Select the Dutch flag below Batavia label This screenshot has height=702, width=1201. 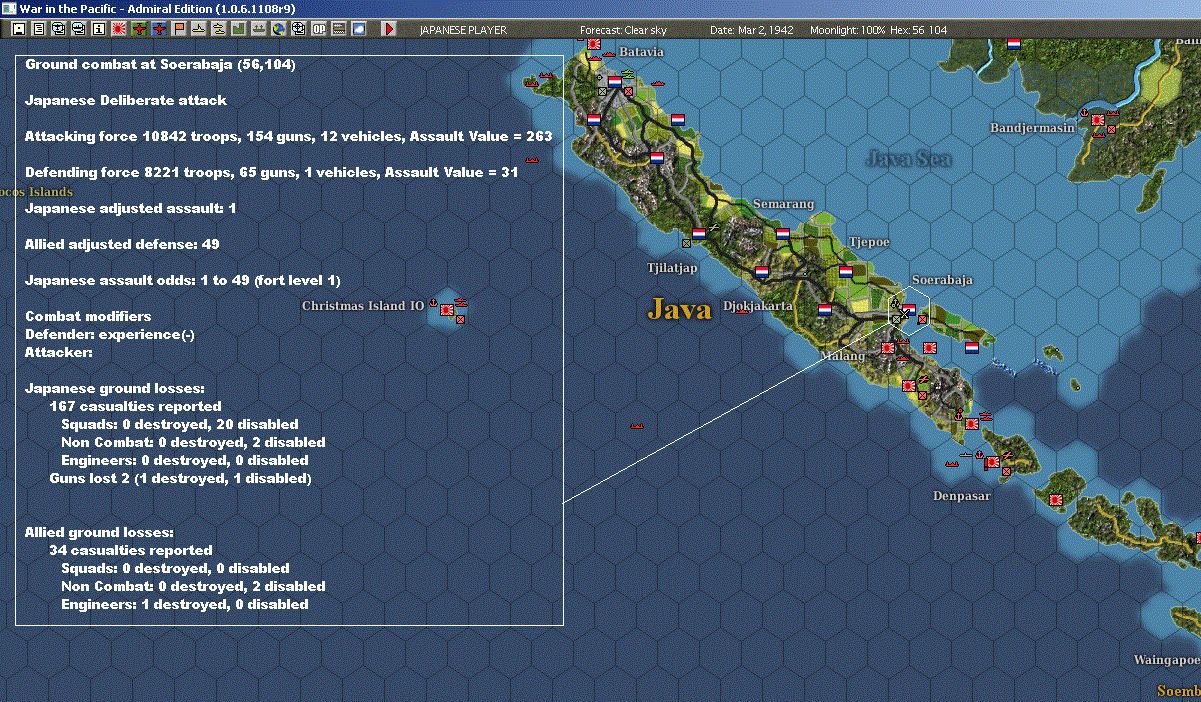coord(615,82)
